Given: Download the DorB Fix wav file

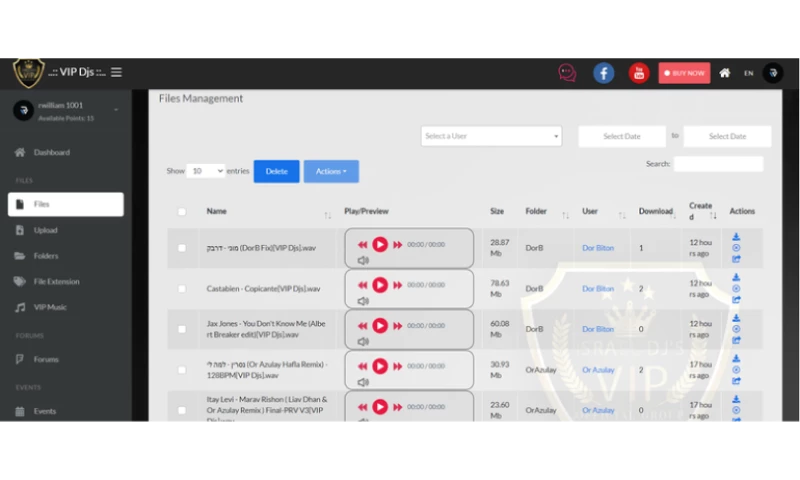Looking at the screenshot, I should coord(736,237).
